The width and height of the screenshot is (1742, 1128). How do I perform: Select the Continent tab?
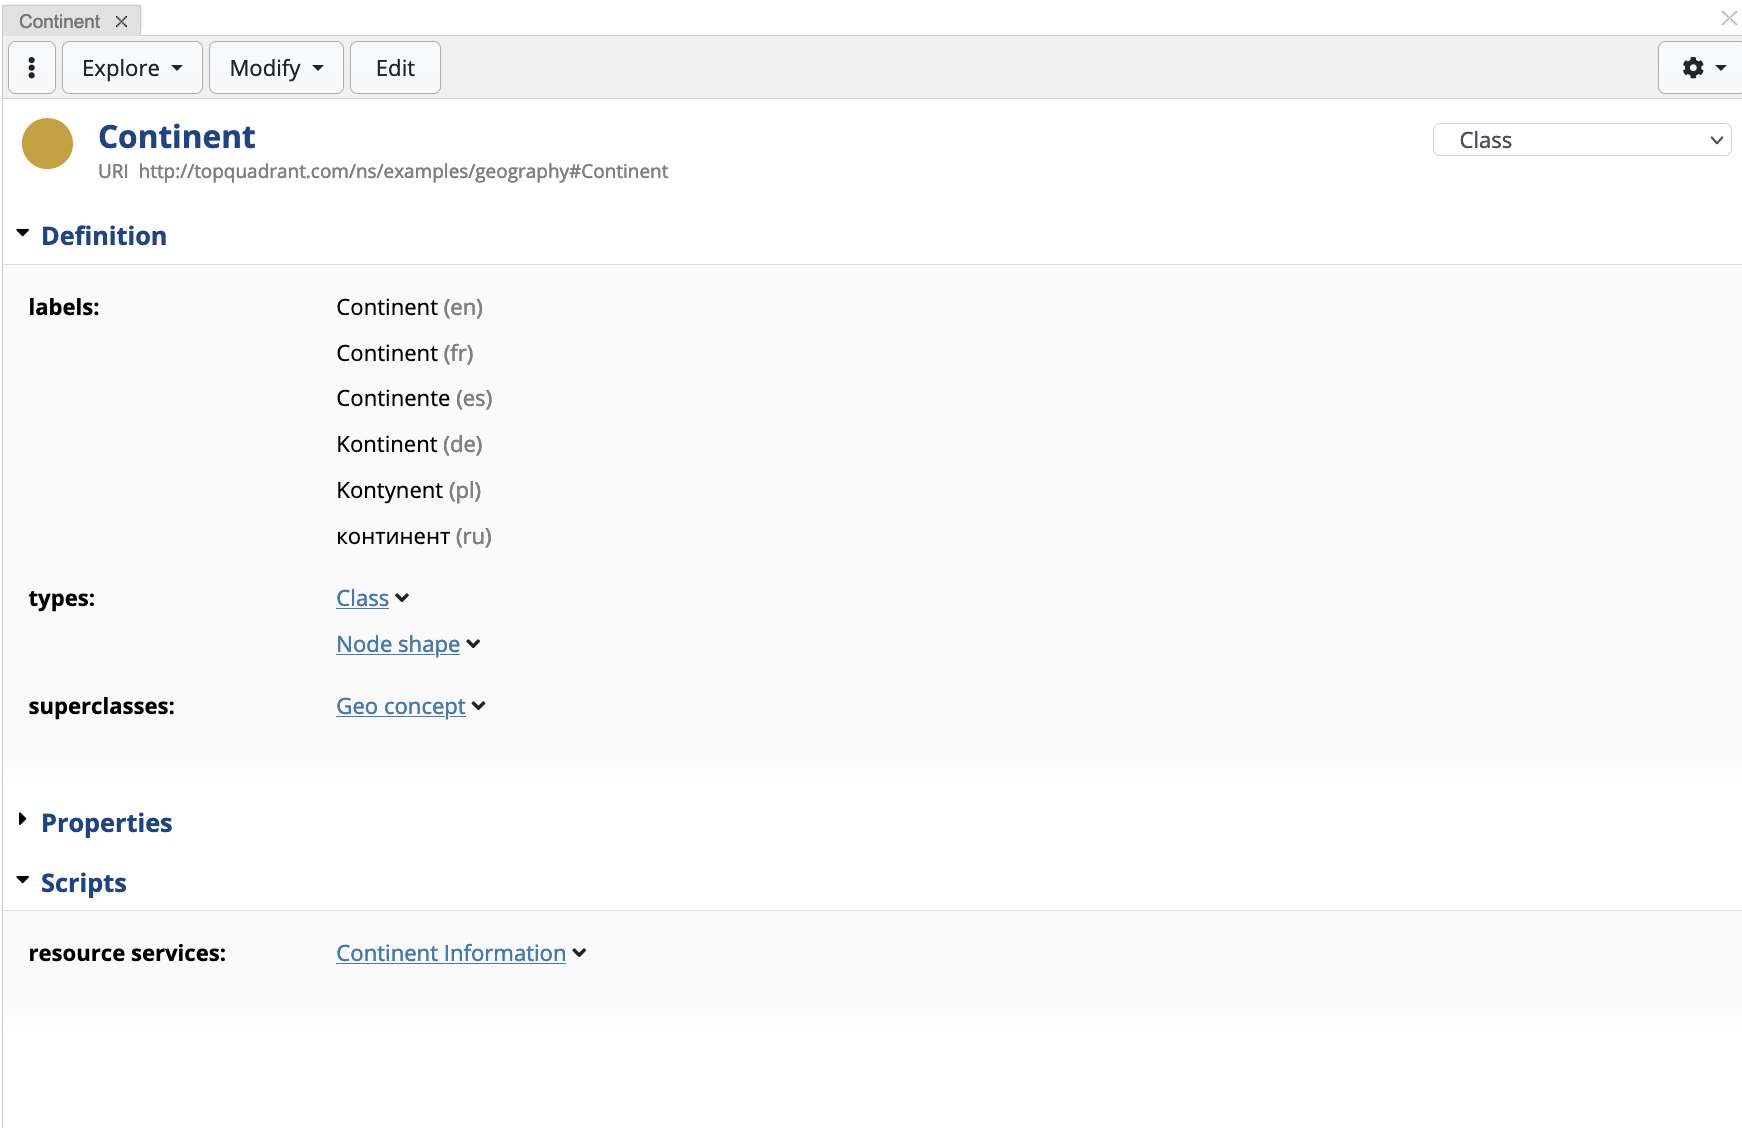pos(60,21)
